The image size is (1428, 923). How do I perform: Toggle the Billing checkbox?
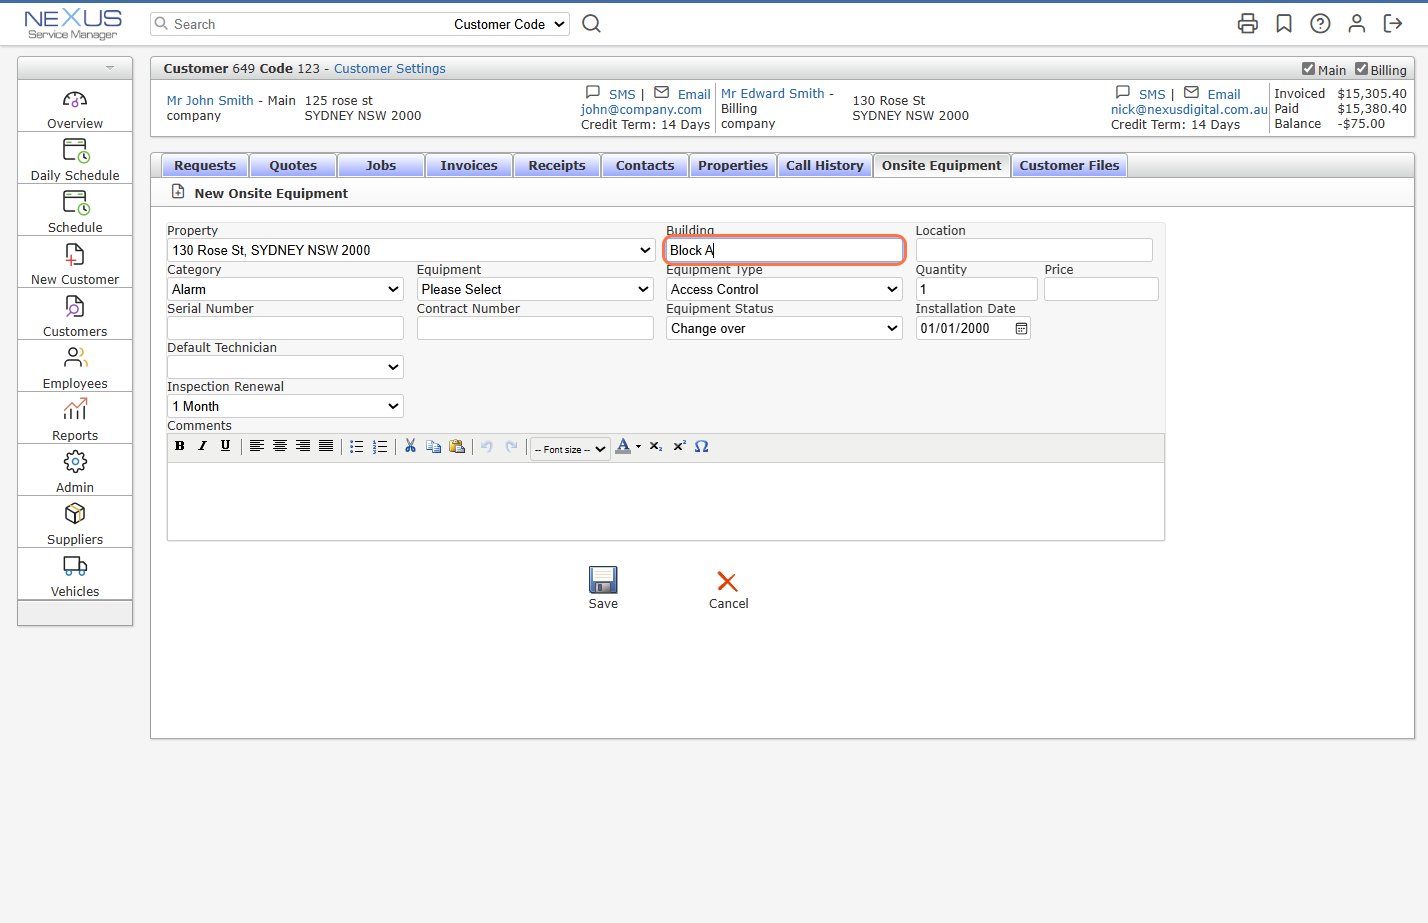pyautogui.click(x=1361, y=69)
